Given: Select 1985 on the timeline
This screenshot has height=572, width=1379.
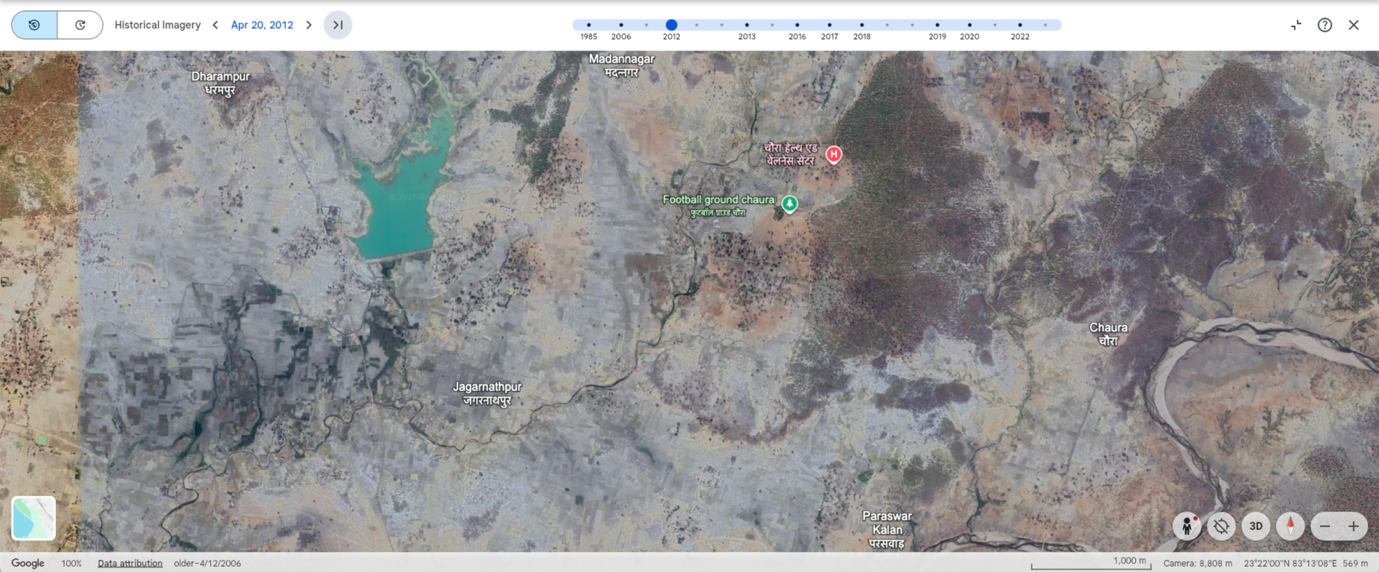Looking at the screenshot, I should [589, 25].
